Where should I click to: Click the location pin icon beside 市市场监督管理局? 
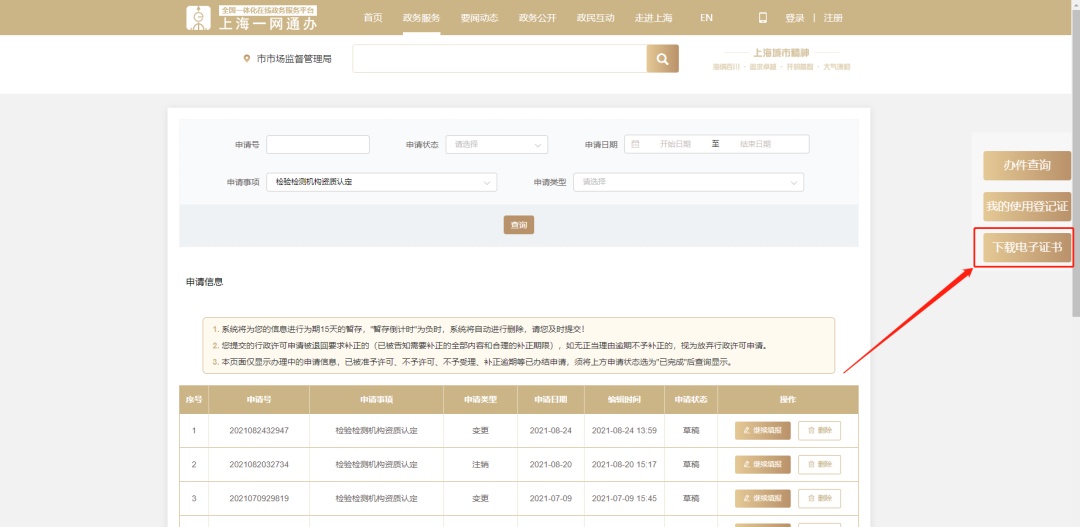[247, 59]
